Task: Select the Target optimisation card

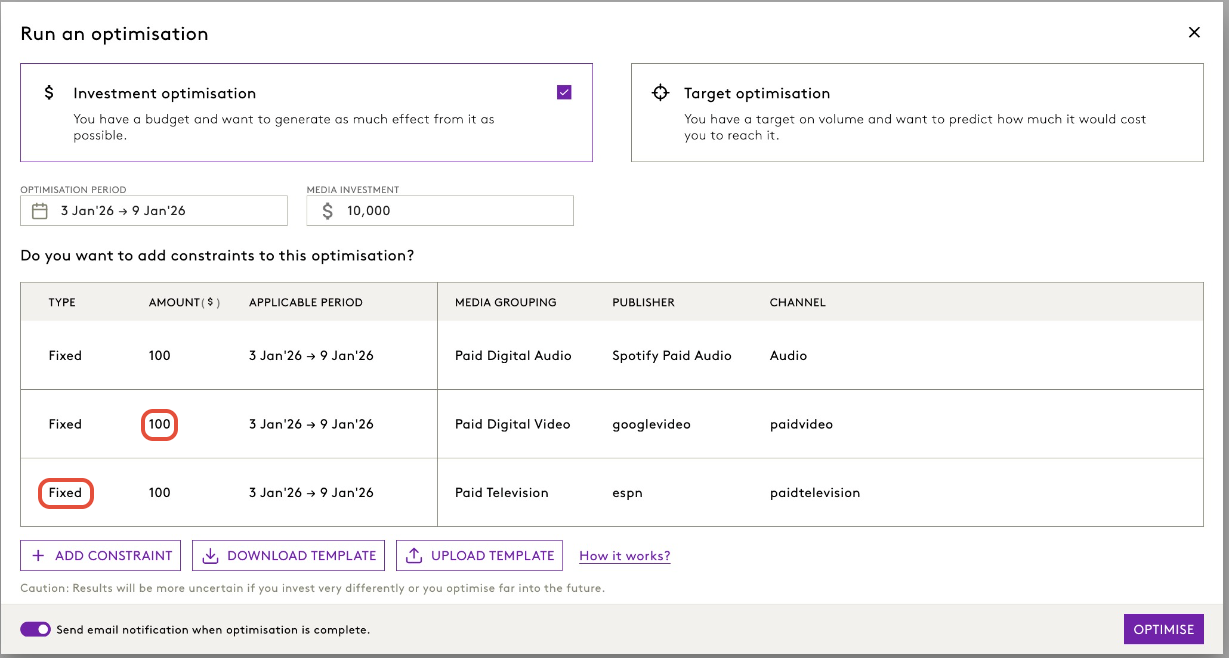Action: tap(917, 112)
